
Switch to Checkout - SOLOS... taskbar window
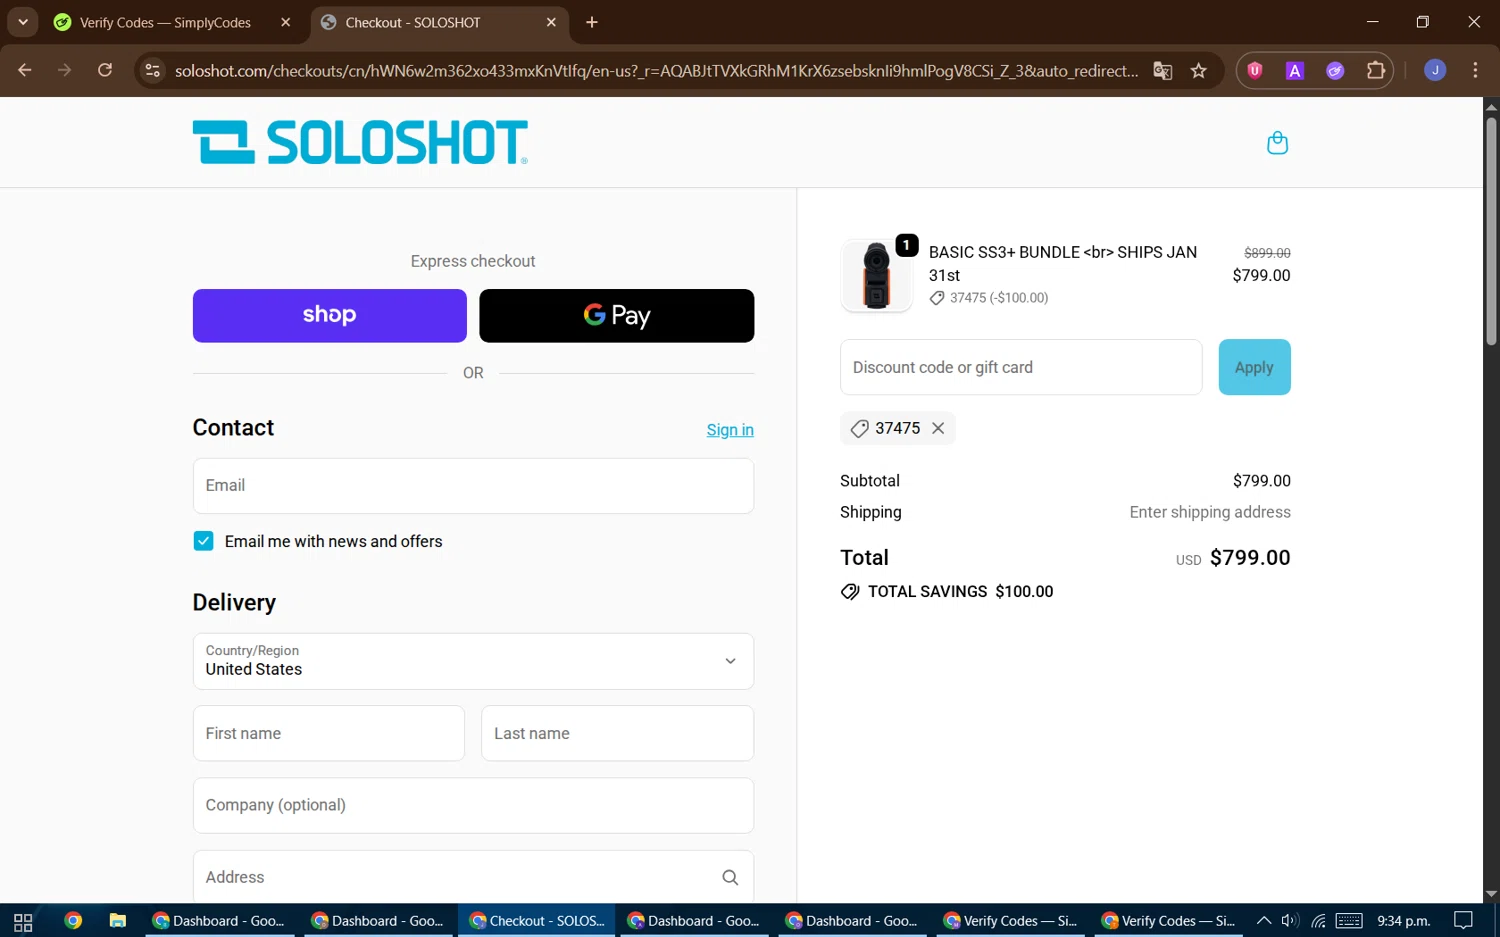click(x=537, y=921)
